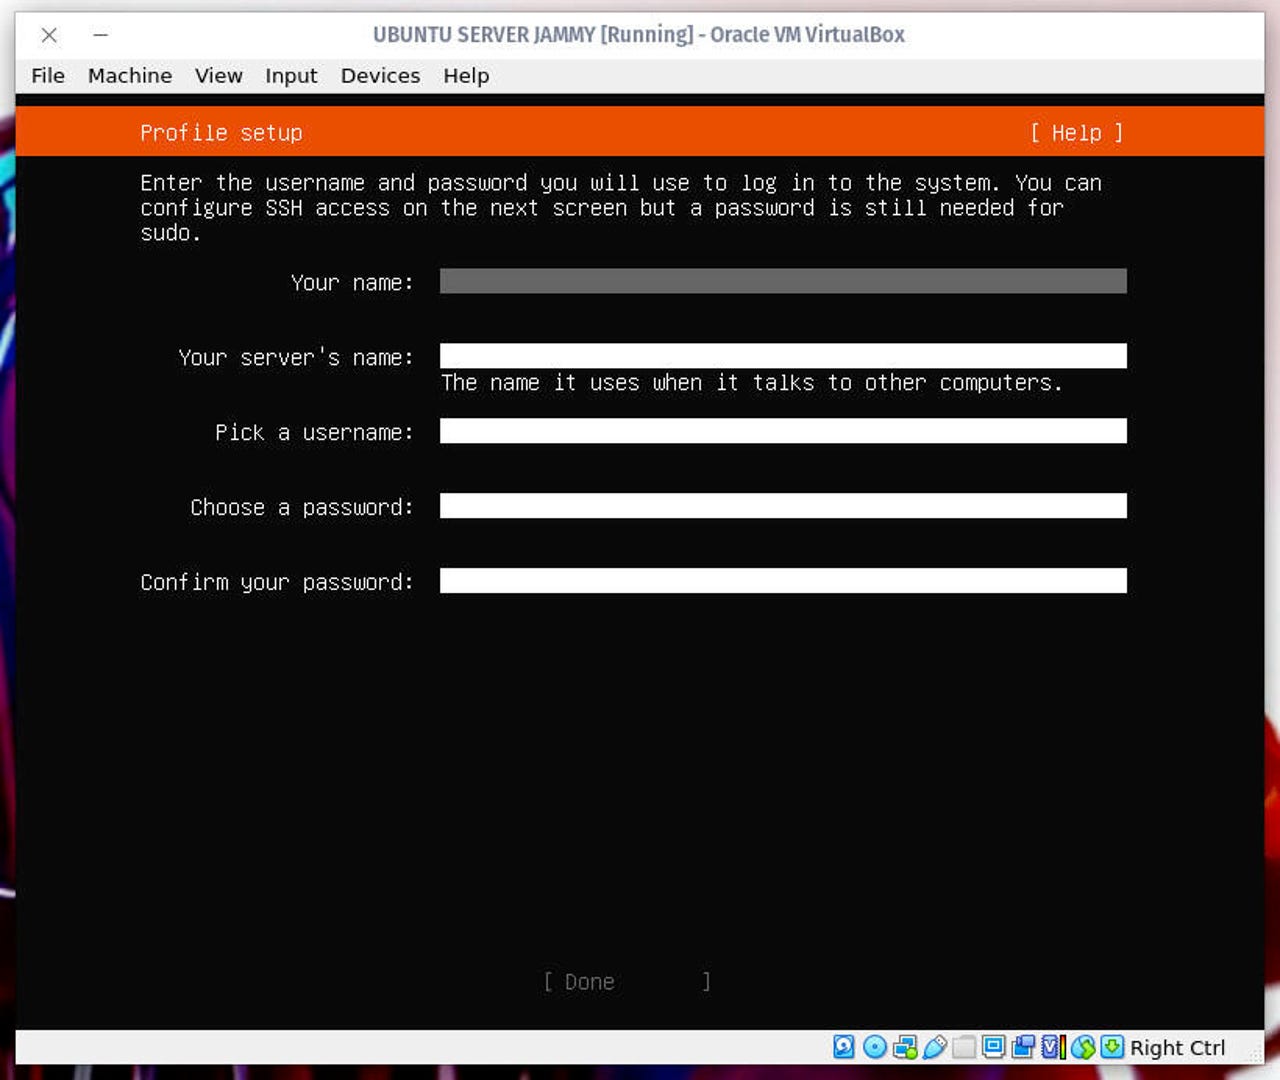Open the installer Help link
Viewport: 1280px width, 1080px height.
tap(1076, 132)
